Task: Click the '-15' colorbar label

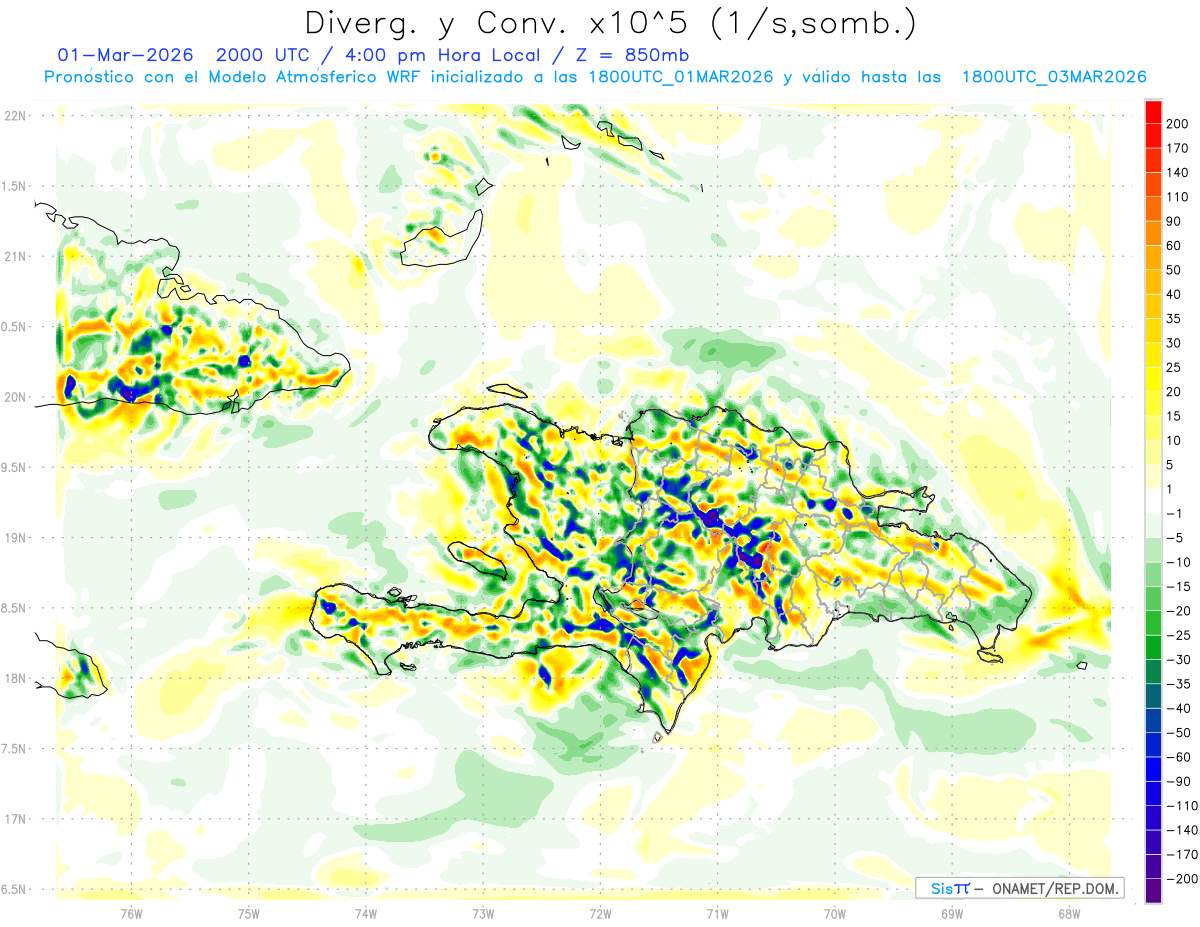Action: (x=1178, y=587)
